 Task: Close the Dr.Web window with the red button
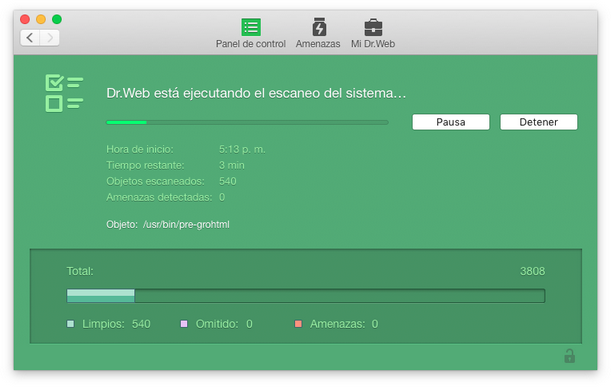[x=25, y=19]
